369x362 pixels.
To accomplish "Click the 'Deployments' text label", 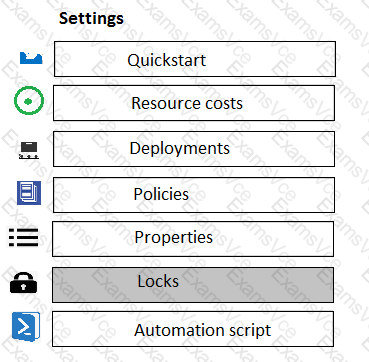I will coord(180,149).
